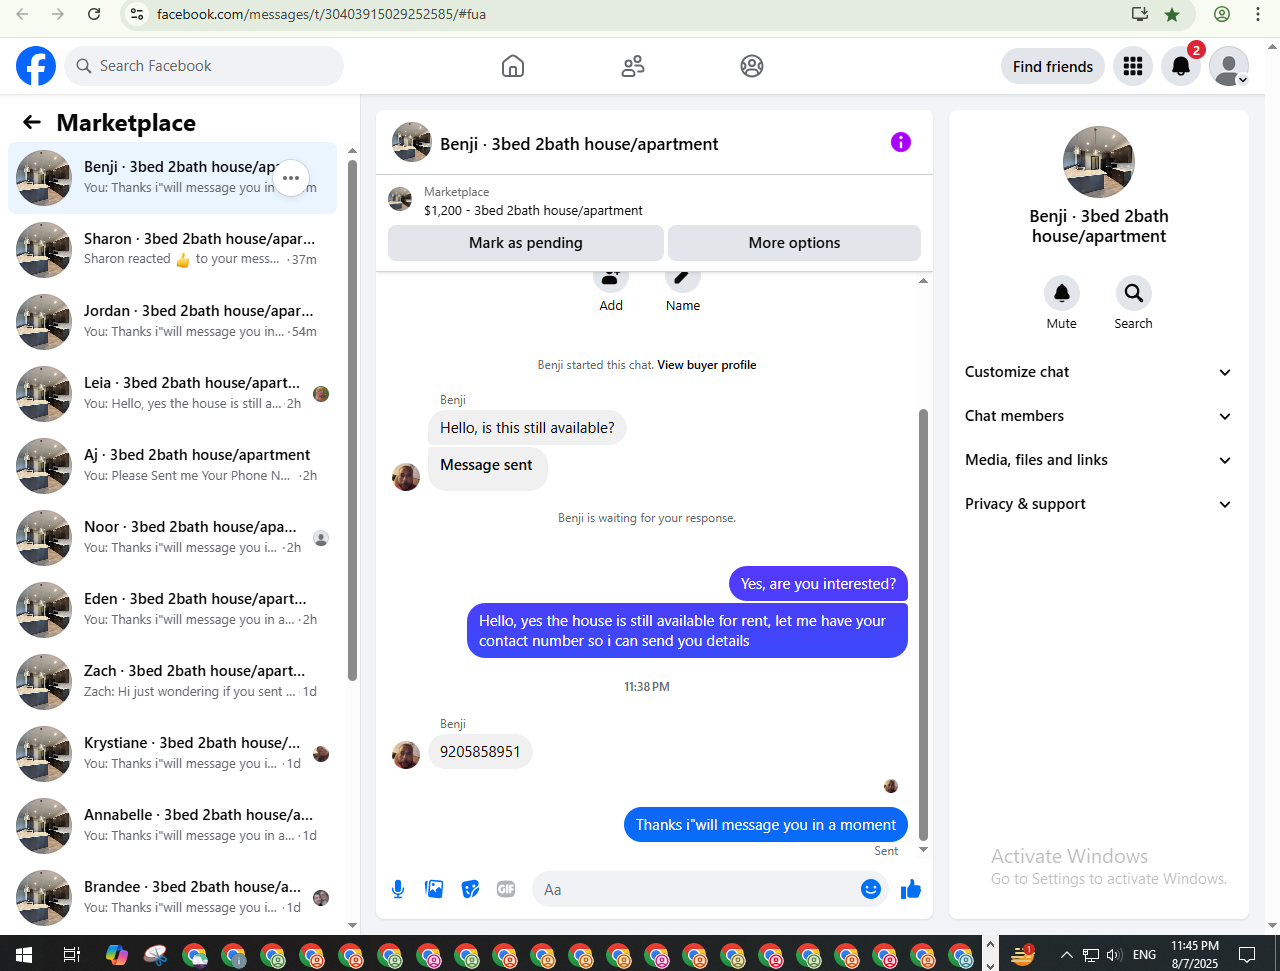Expand the Privacy & support section
This screenshot has width=1280, height=971.
[x=1099, y=504]
